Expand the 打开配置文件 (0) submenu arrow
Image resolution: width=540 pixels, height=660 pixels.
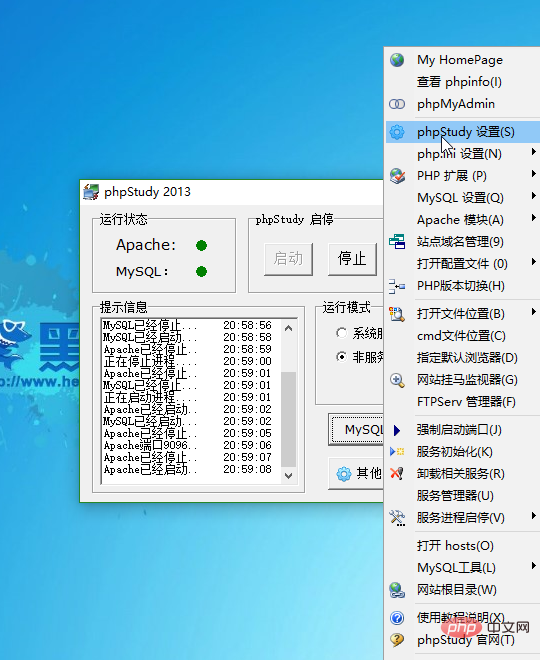coord(533,261)
